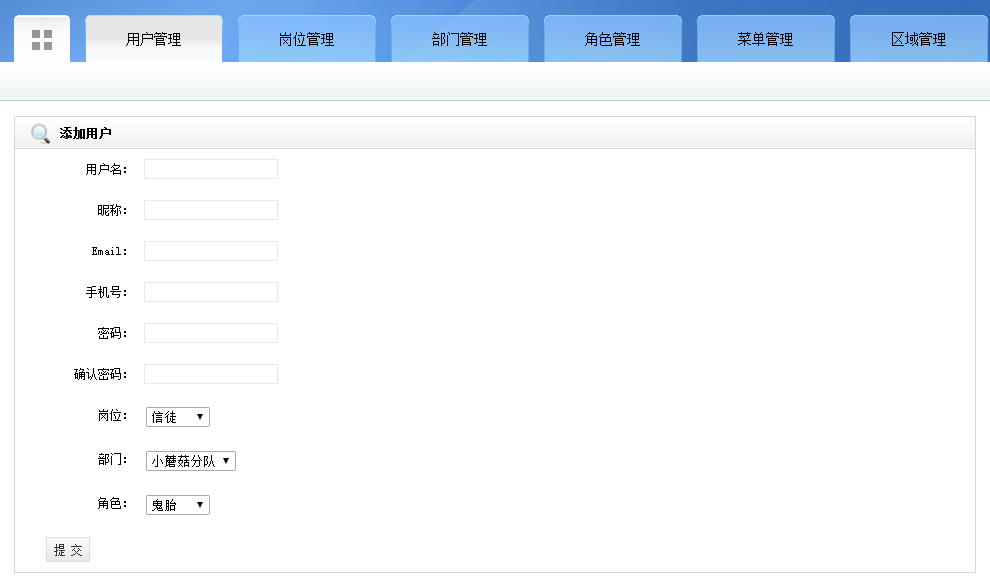Image resolution: width=990 pixels, height=580 pixels.
Task: Expand the 岗位 dropdown showing 信徒
Action: click(178, 417)
